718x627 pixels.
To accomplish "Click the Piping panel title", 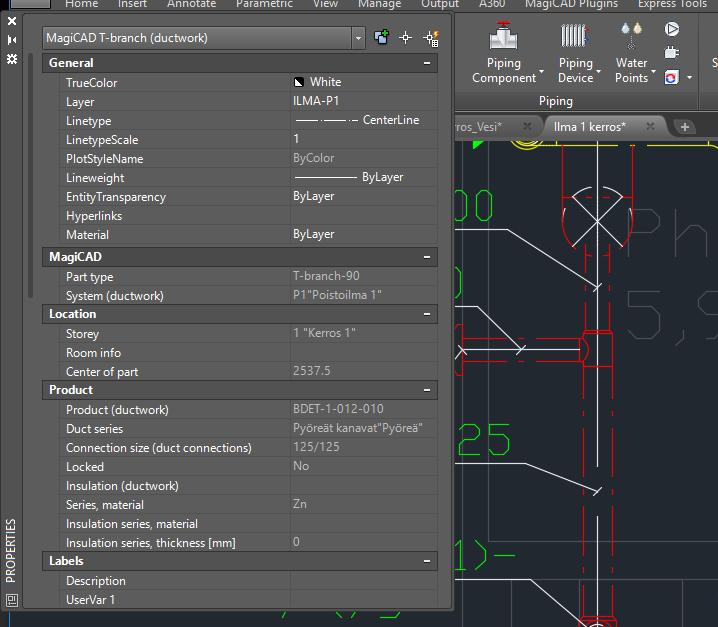I will 555,101.
